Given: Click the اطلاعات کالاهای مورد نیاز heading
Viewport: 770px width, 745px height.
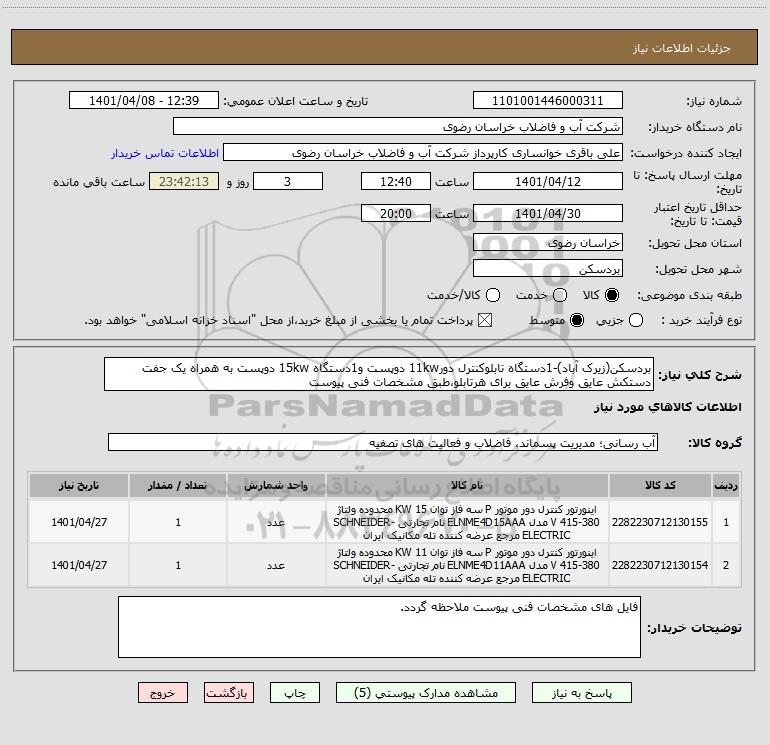Looking at the screenshot, I should [x=667, y=407].
